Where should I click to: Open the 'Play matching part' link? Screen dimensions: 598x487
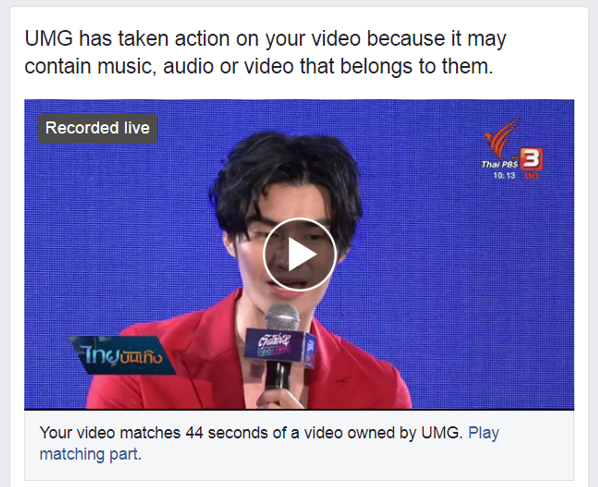(269, 443)
